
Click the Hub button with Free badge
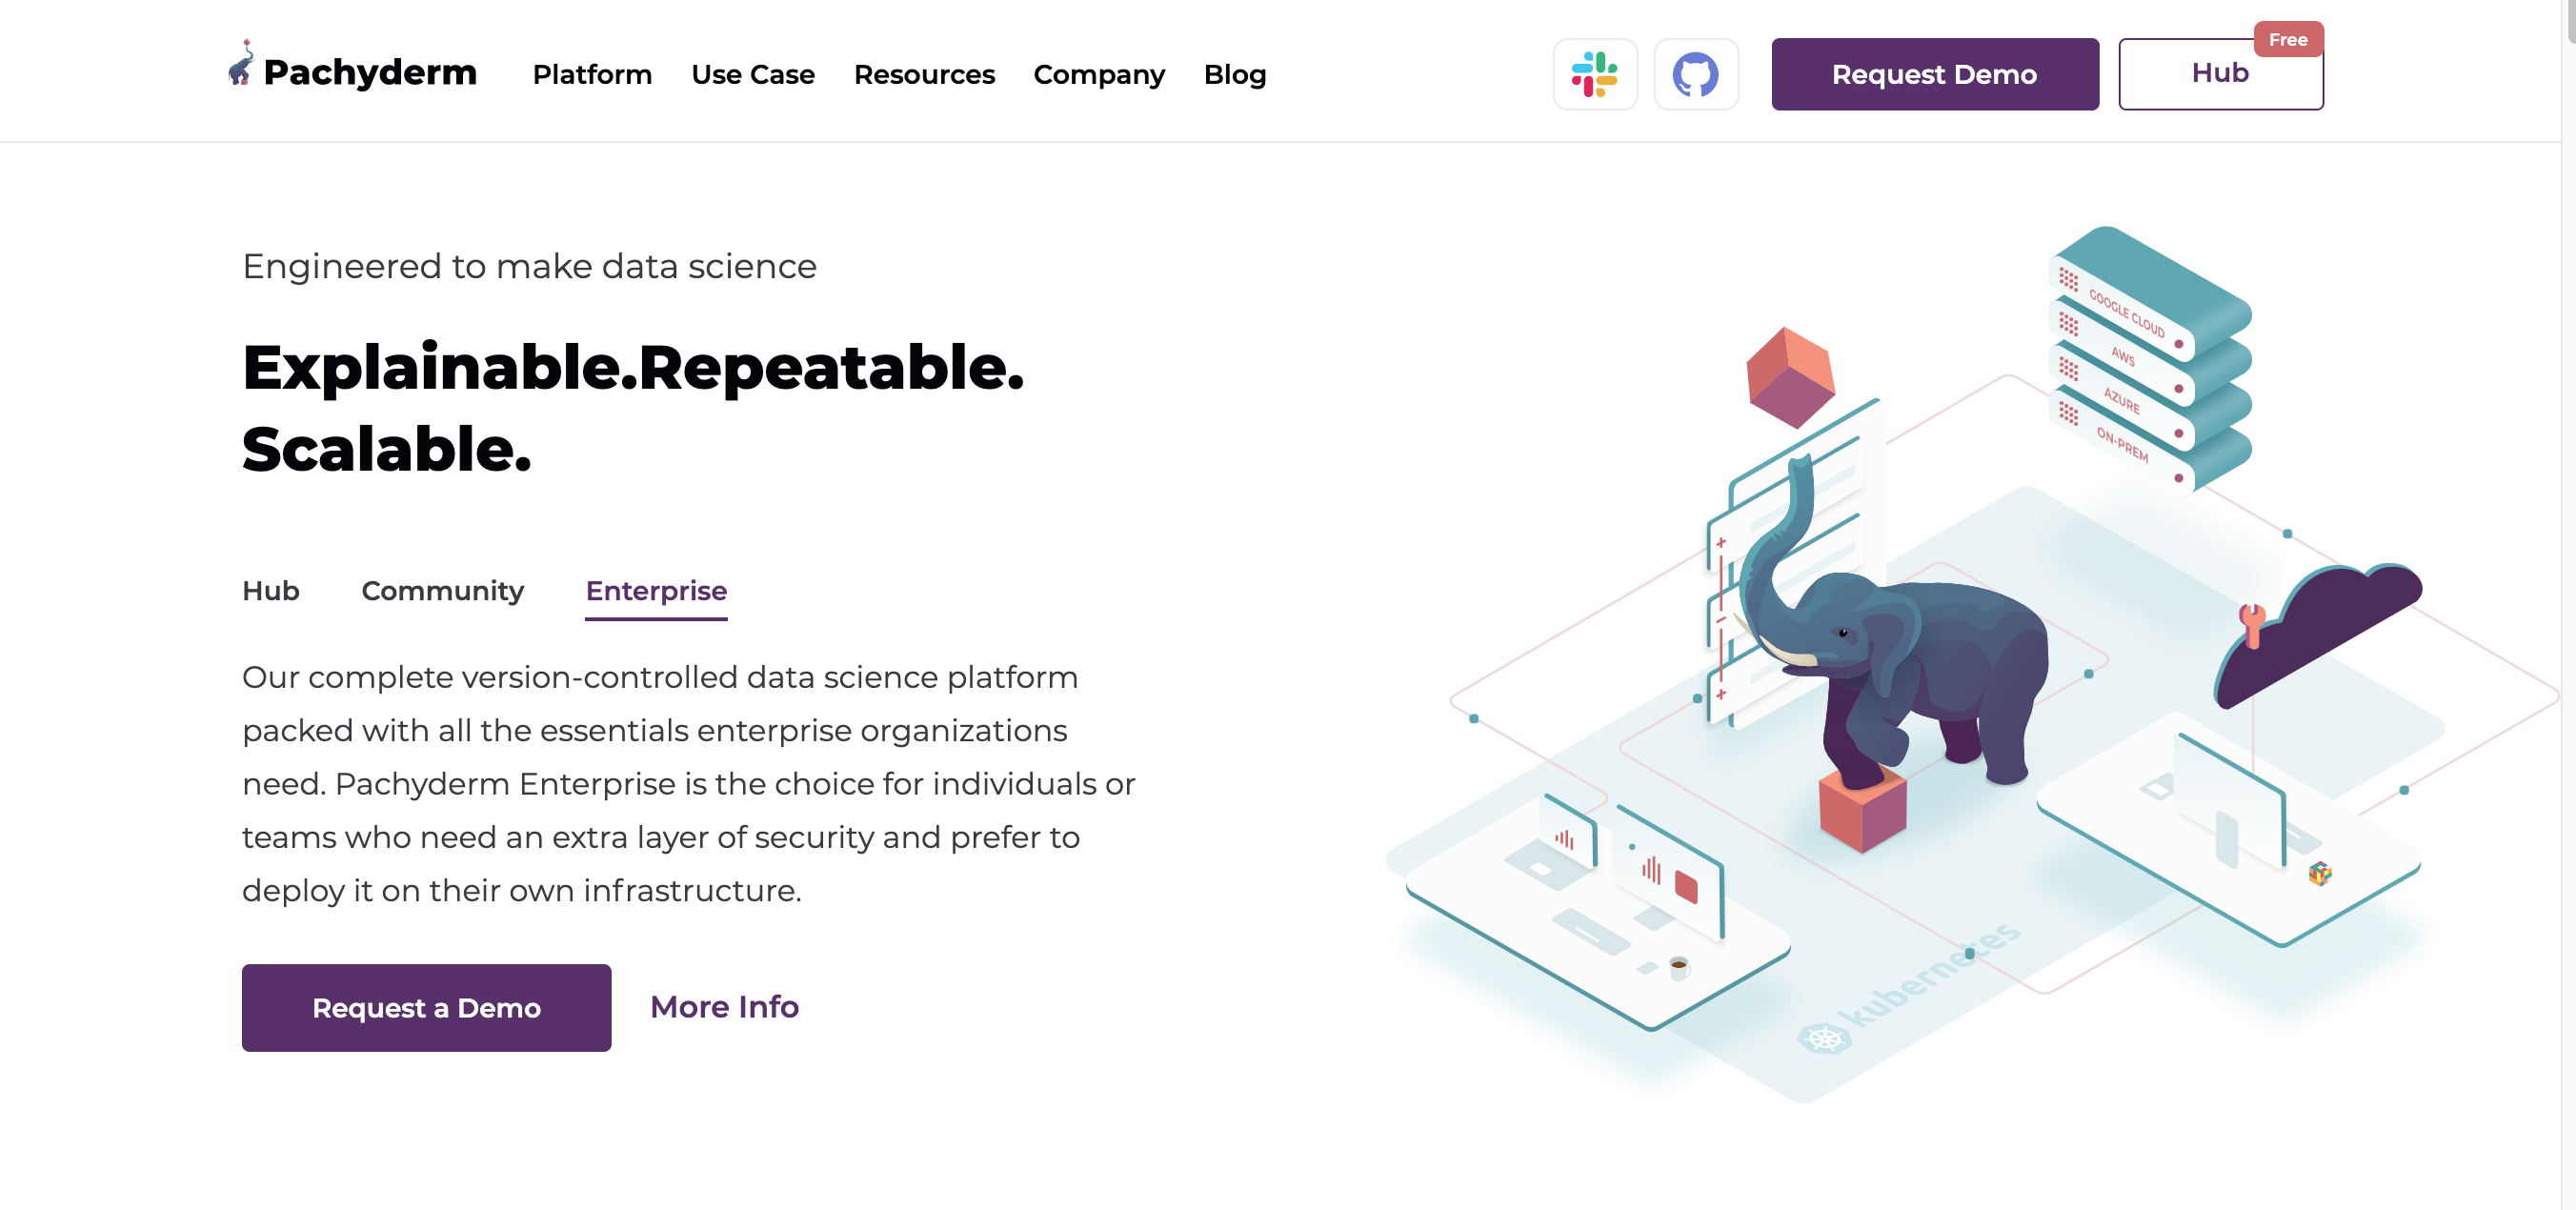point(2220,71)
